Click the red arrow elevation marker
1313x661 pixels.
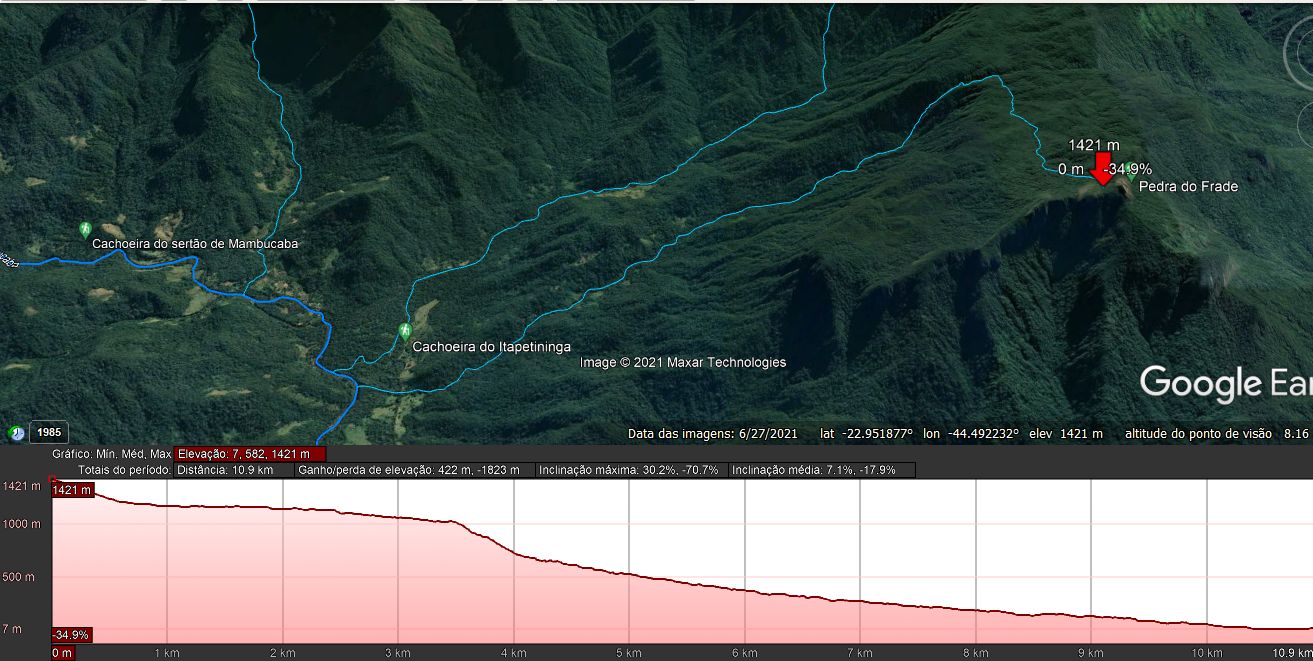point(1101,169)
